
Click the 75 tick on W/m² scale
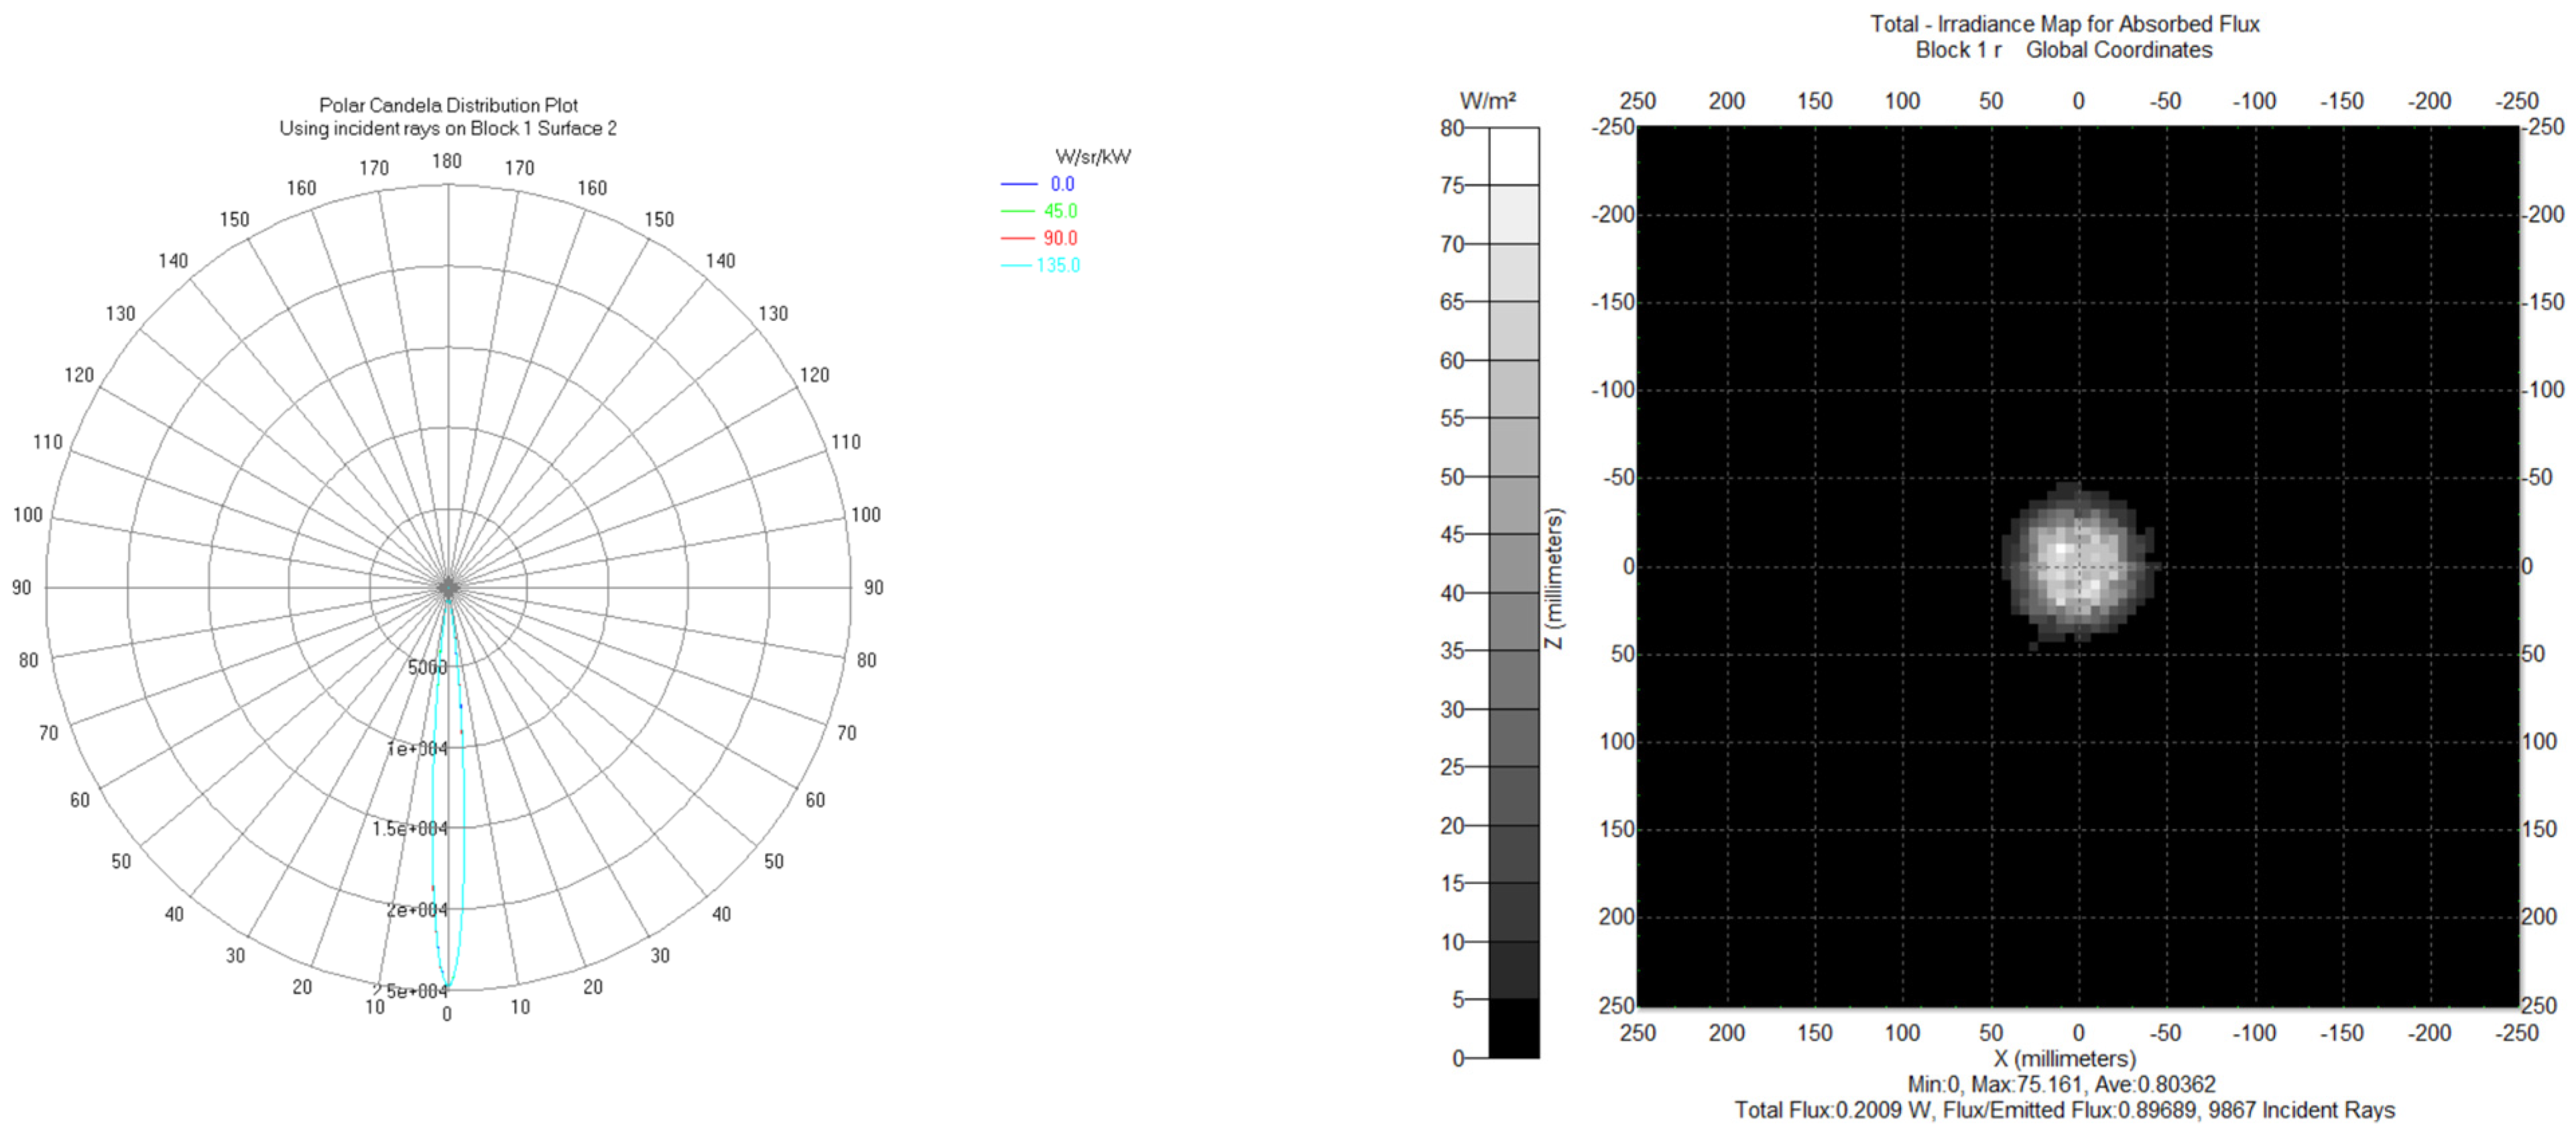pos(1452,186)
